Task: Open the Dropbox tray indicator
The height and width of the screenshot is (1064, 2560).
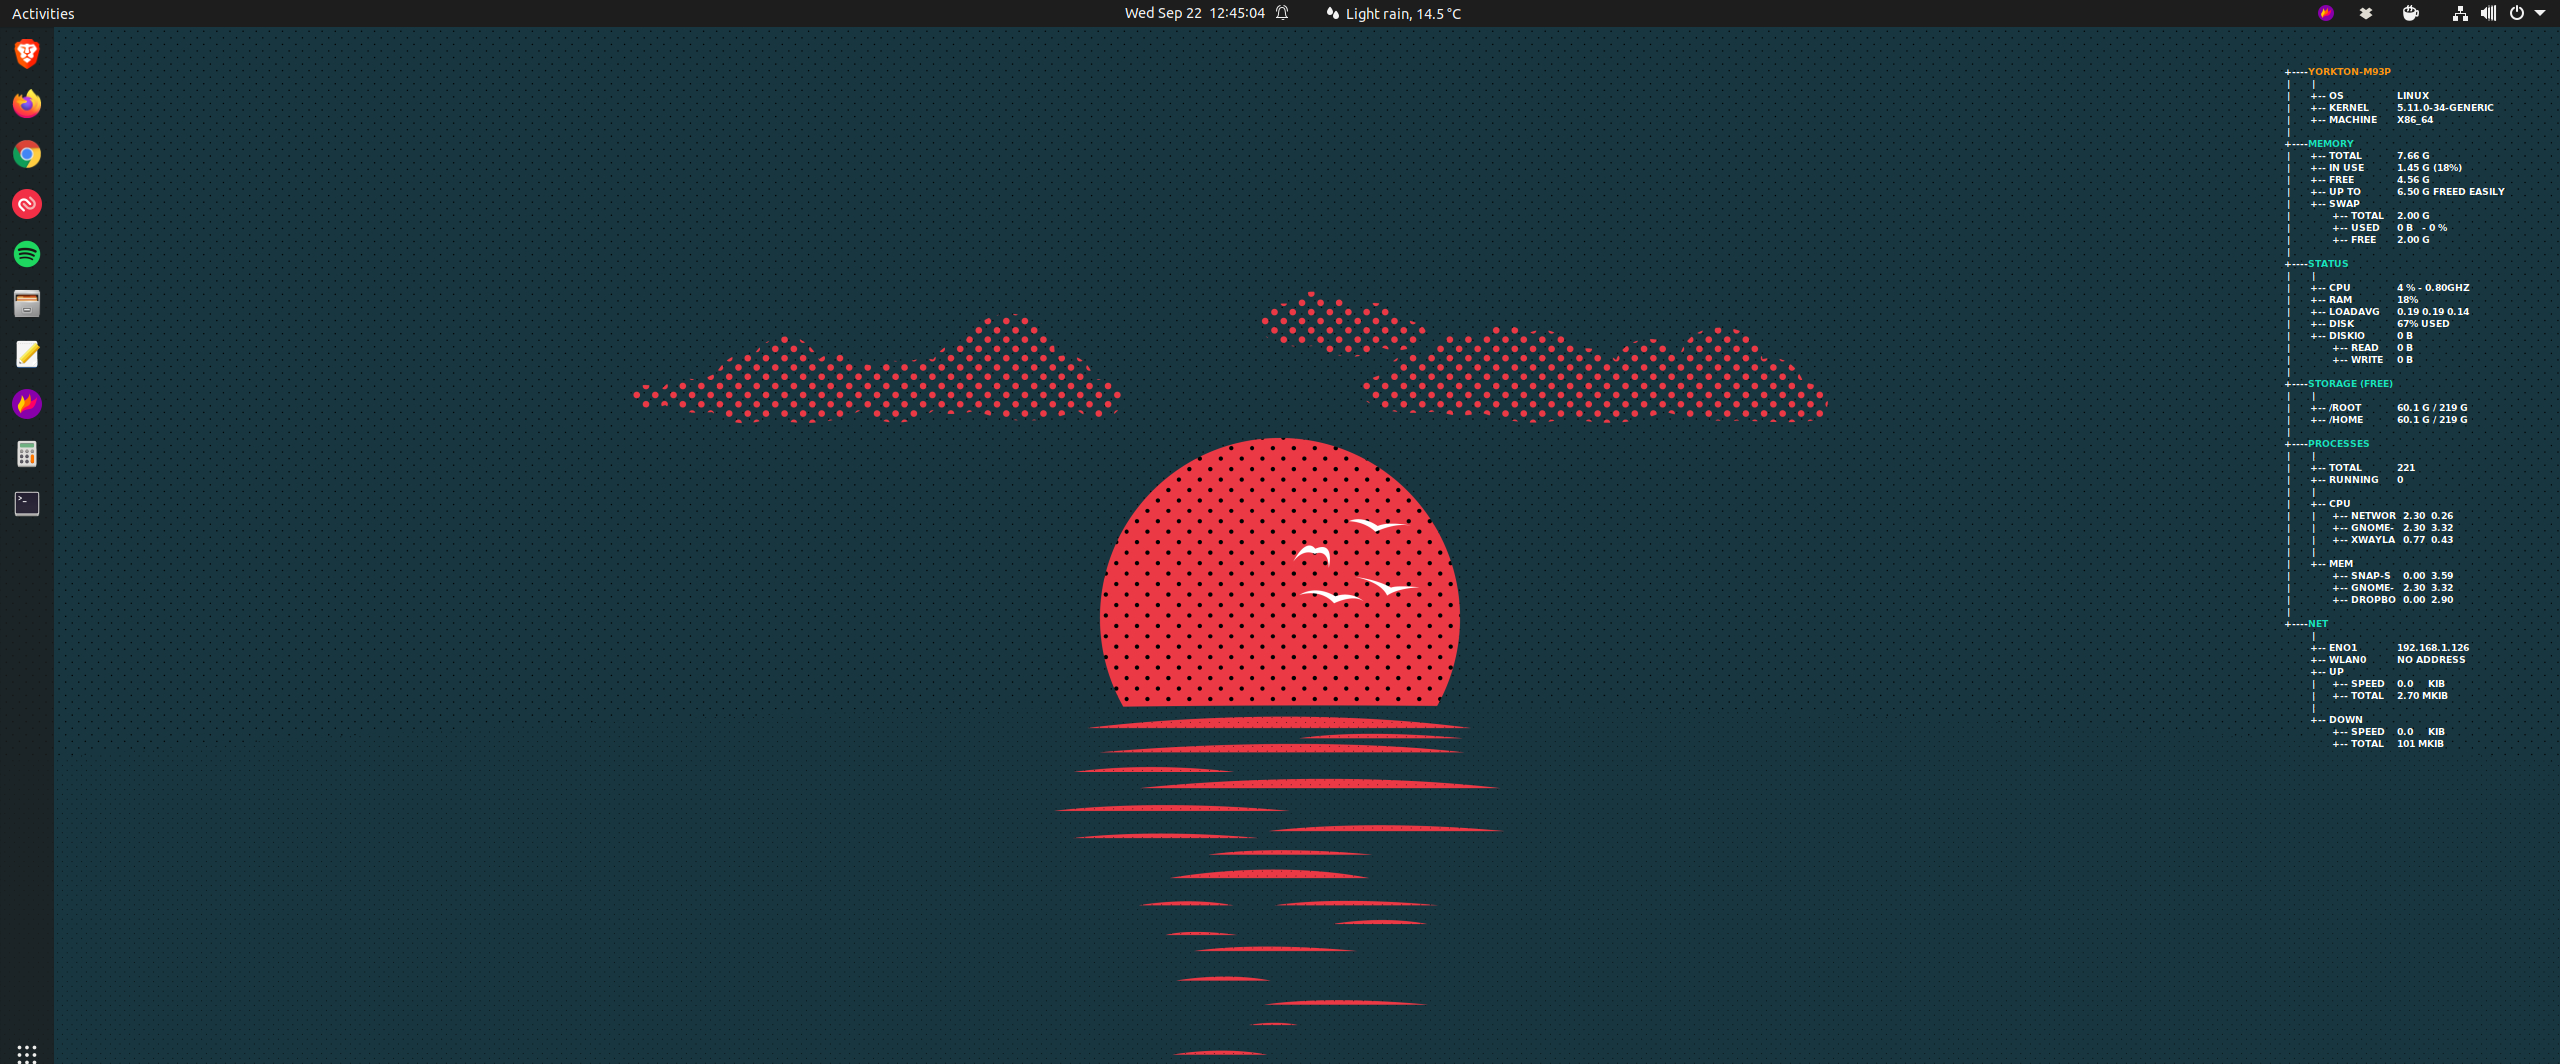Action: pos(2366,13)
